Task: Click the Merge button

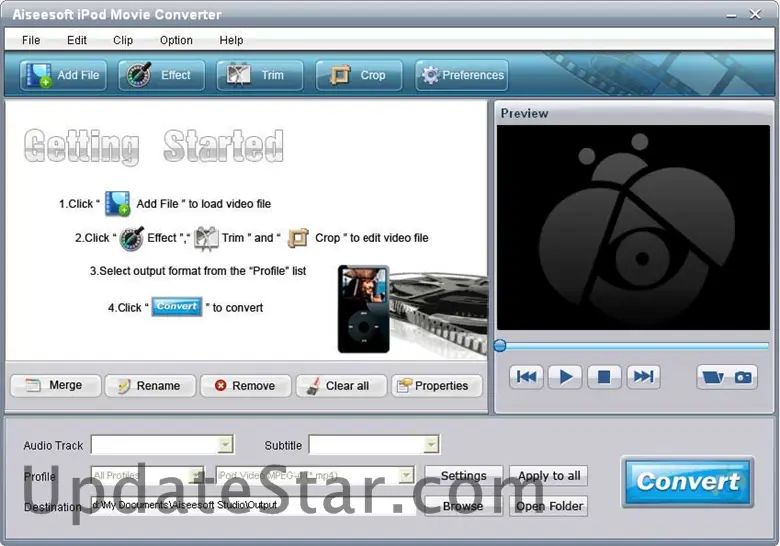Action: pyautogui.click(x=56, y=385)
